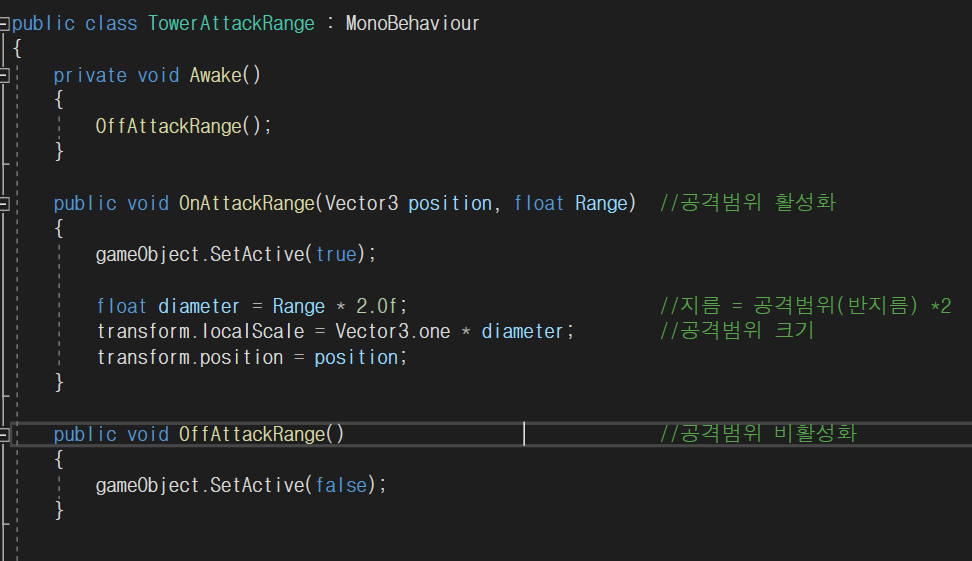Collapse the TowerAttackRange class block
Image resolution: width=972 pixels, height=561 pixels.
pyautogui.click(x=5, y=22)
